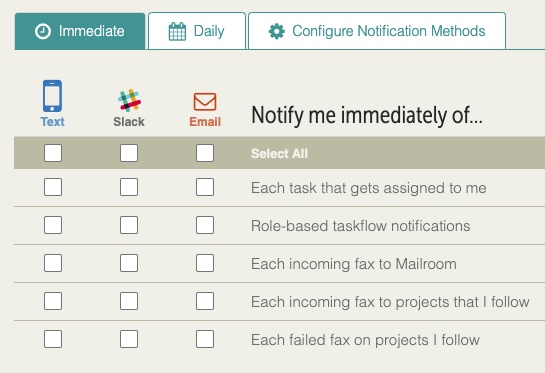Switch to the Daily tab
Screen dimensions: 545x373
(197, 31)
